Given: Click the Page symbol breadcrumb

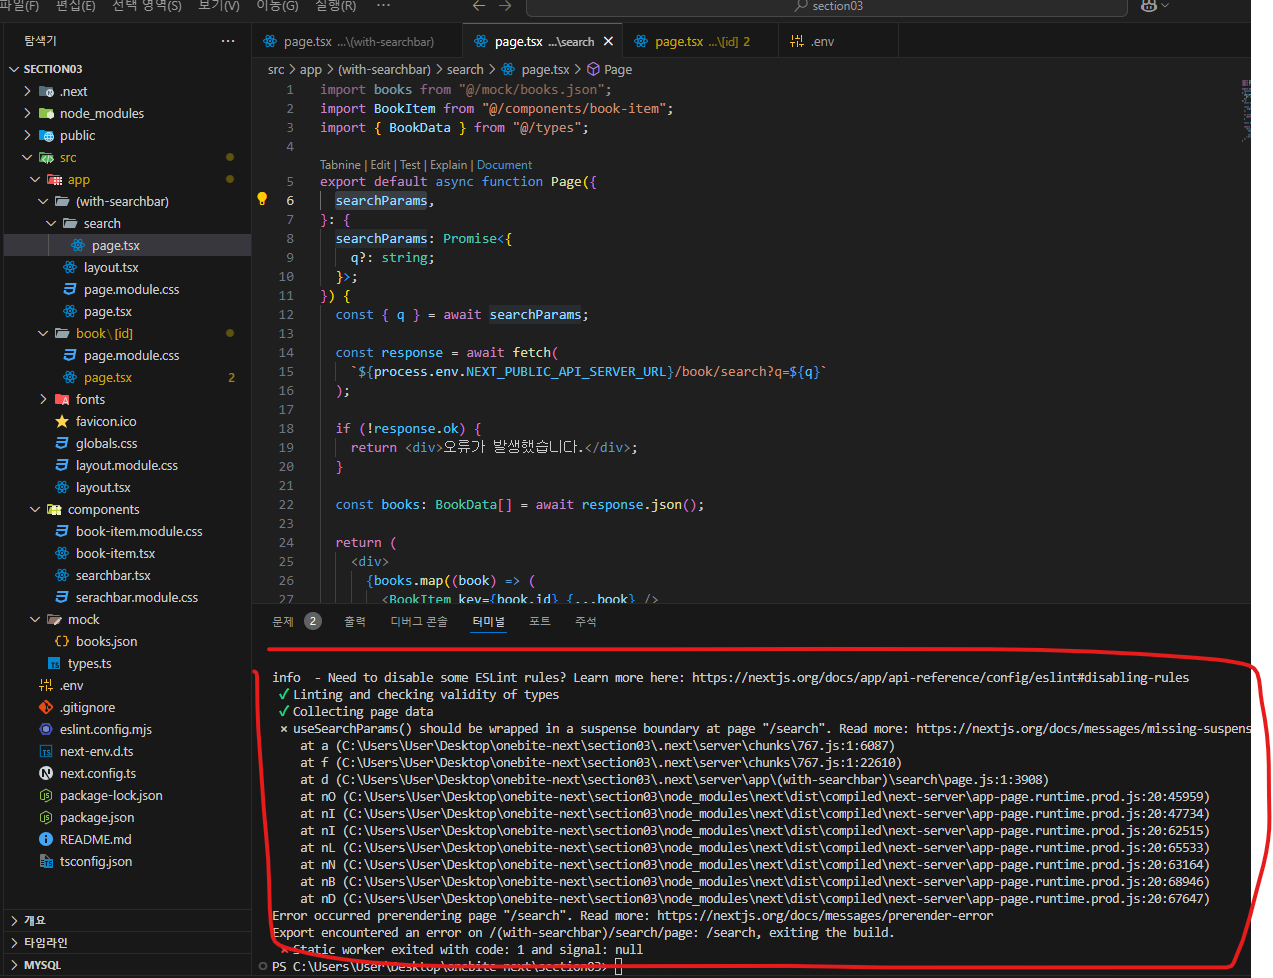Looking at the screenshot, I should point(610,70).
